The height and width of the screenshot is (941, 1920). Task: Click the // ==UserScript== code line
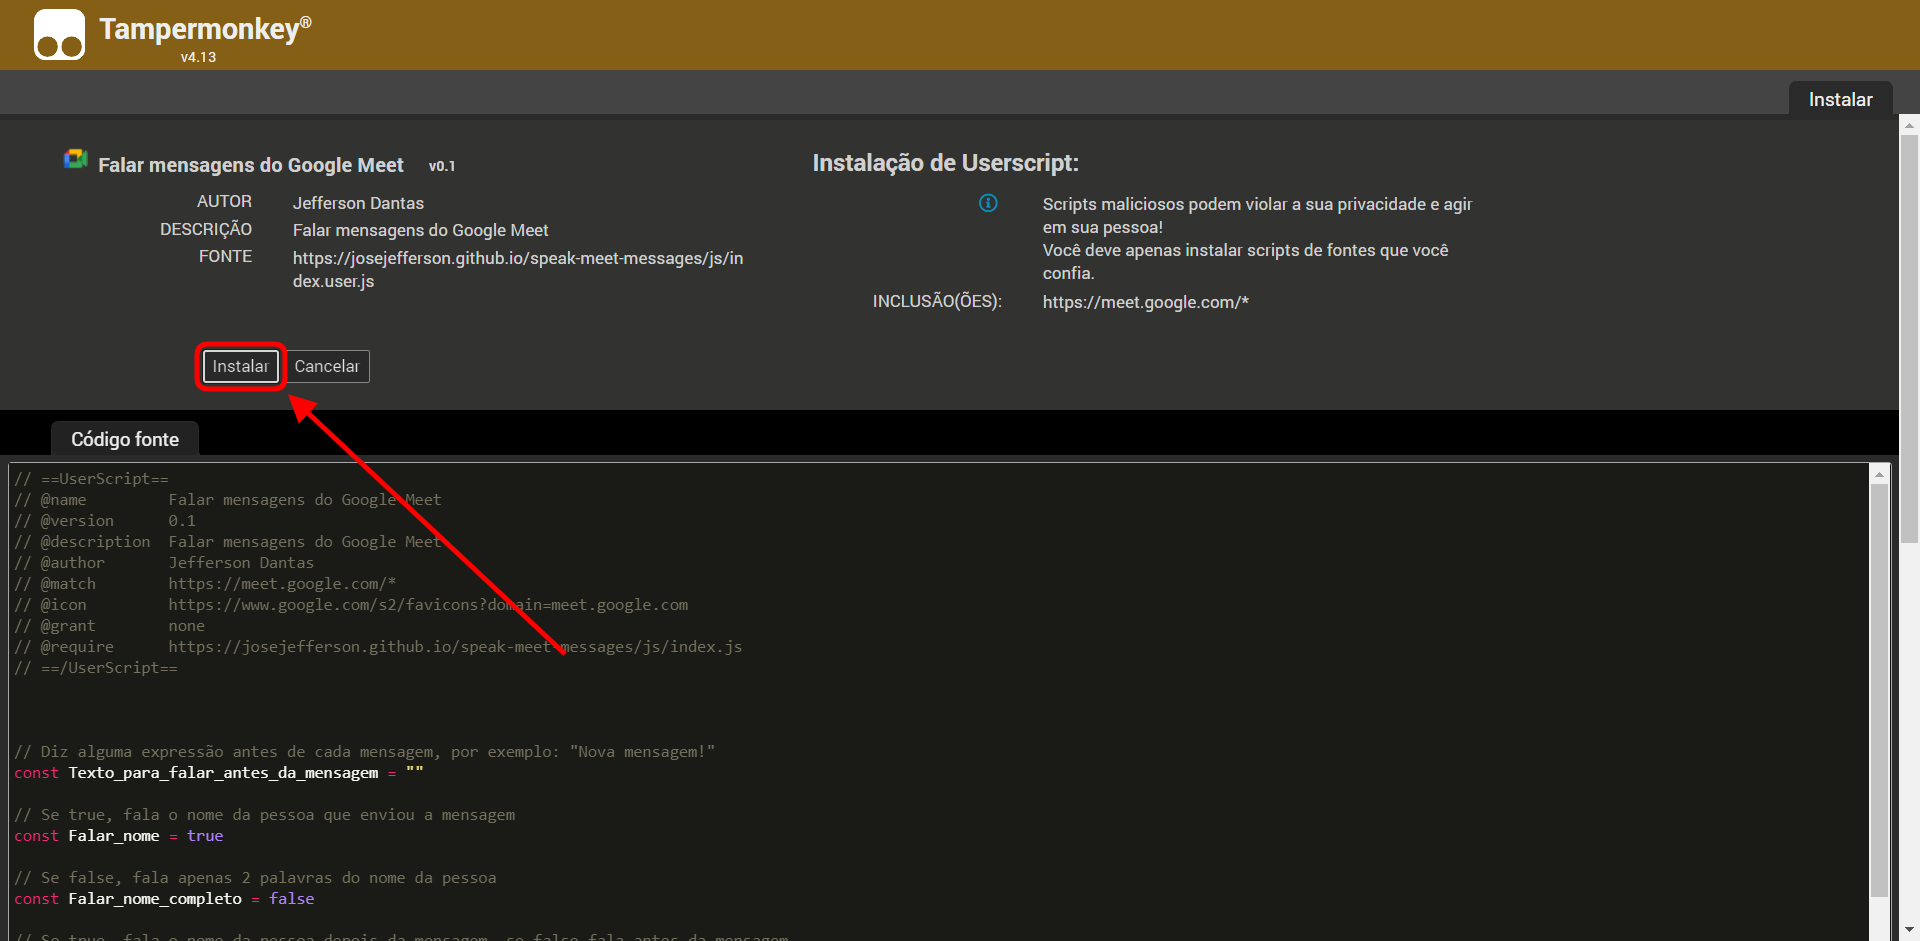click(x=91, y=479)
